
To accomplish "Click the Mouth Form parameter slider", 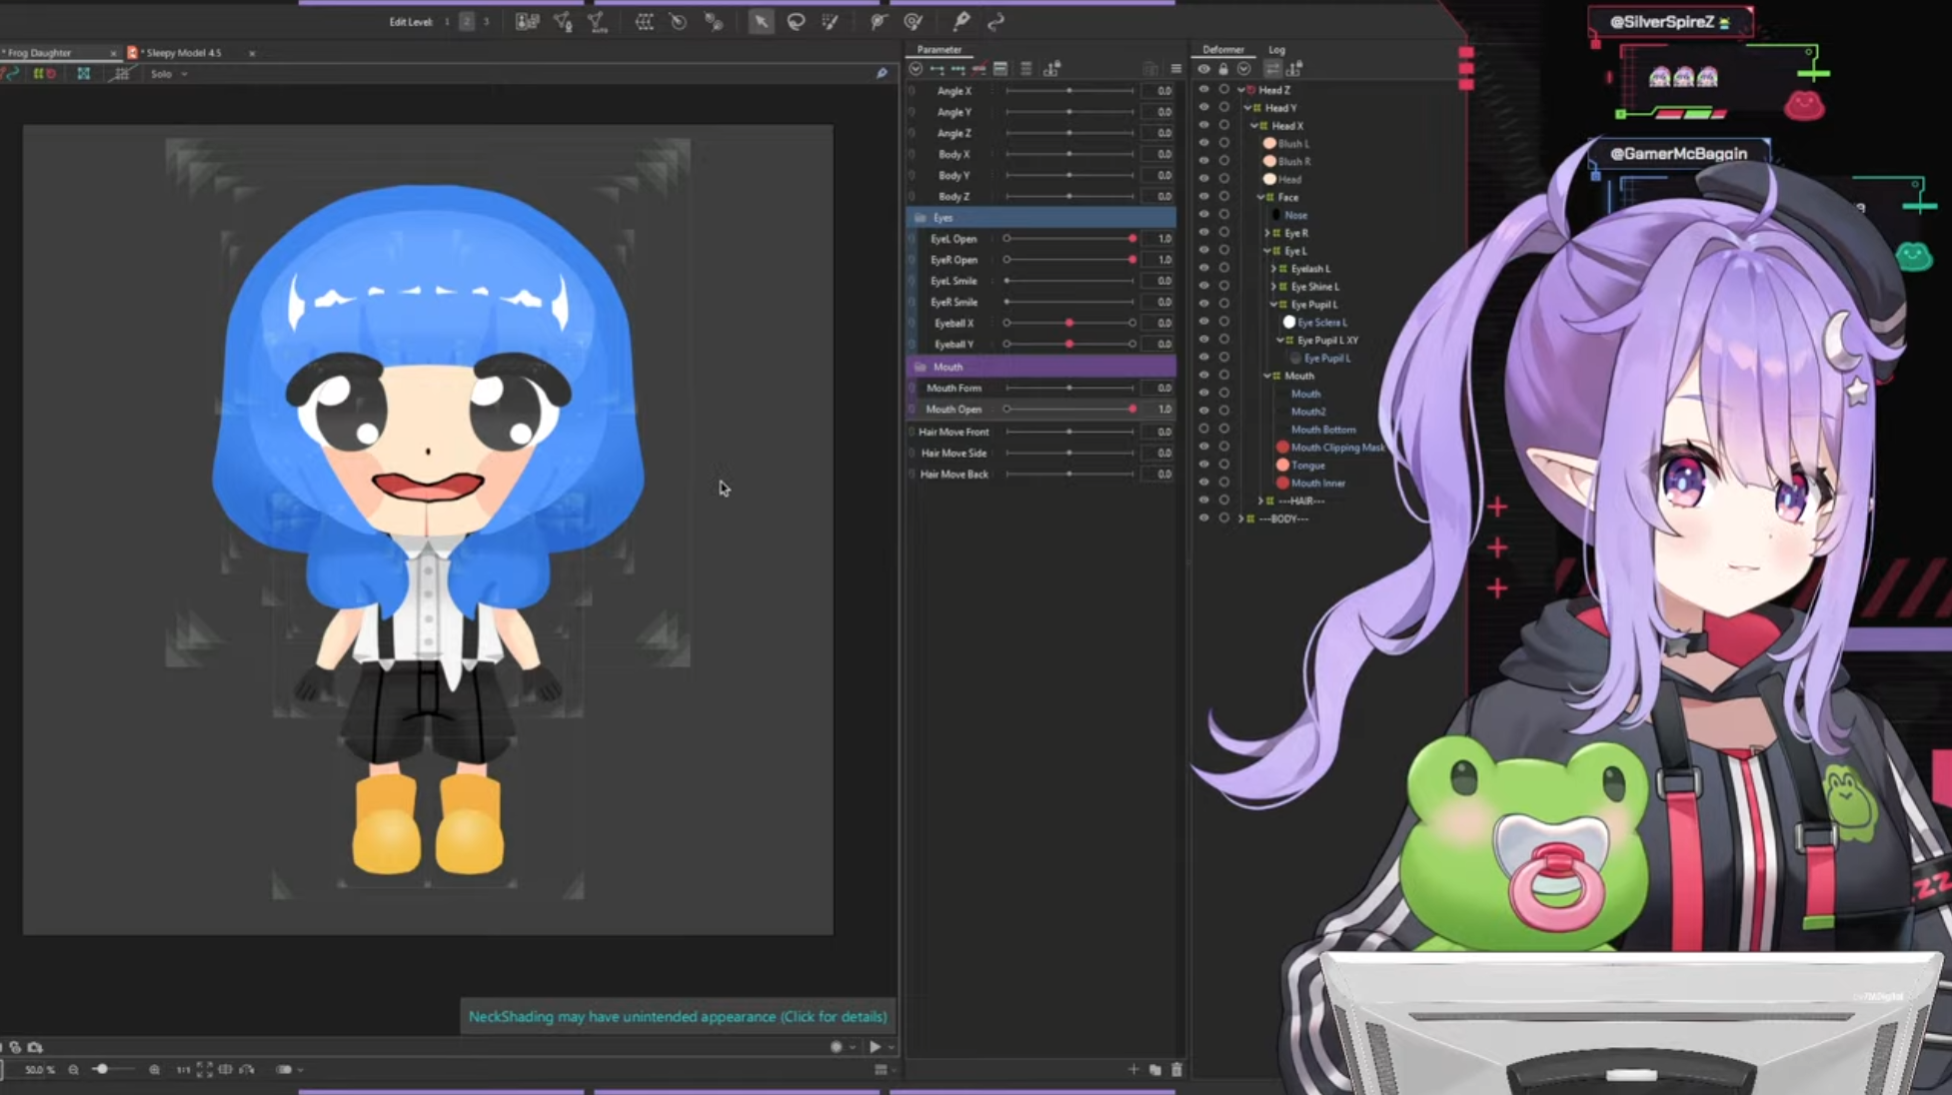I will point(1069,388).
